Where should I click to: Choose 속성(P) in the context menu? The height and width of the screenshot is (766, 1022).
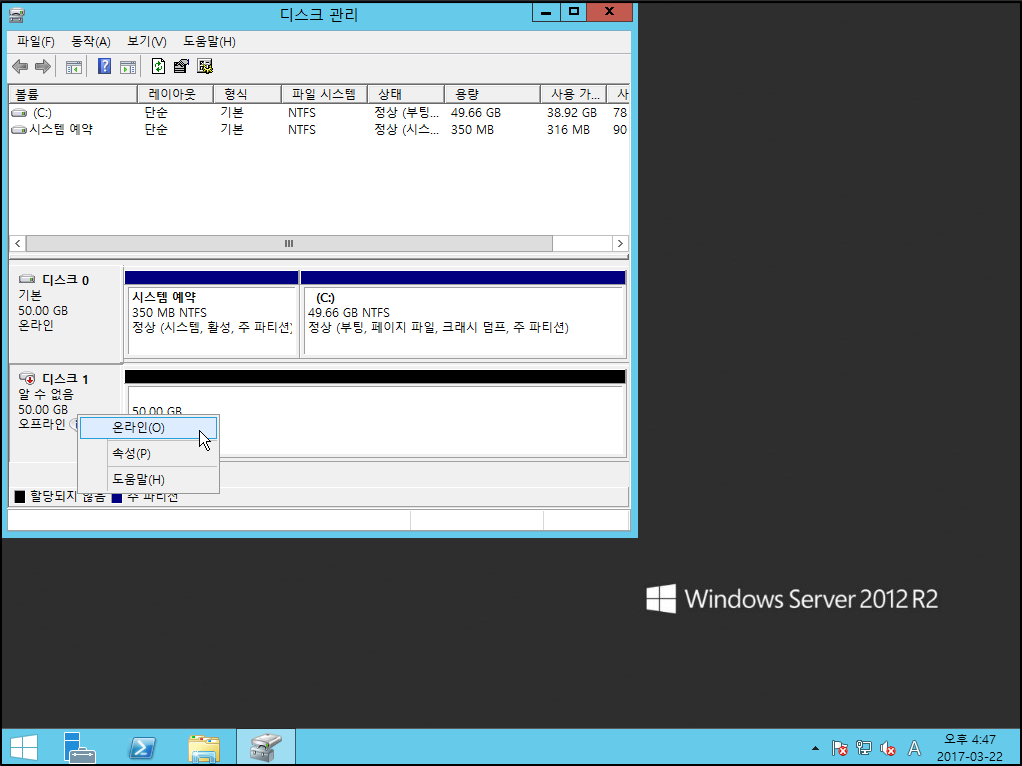149,453
